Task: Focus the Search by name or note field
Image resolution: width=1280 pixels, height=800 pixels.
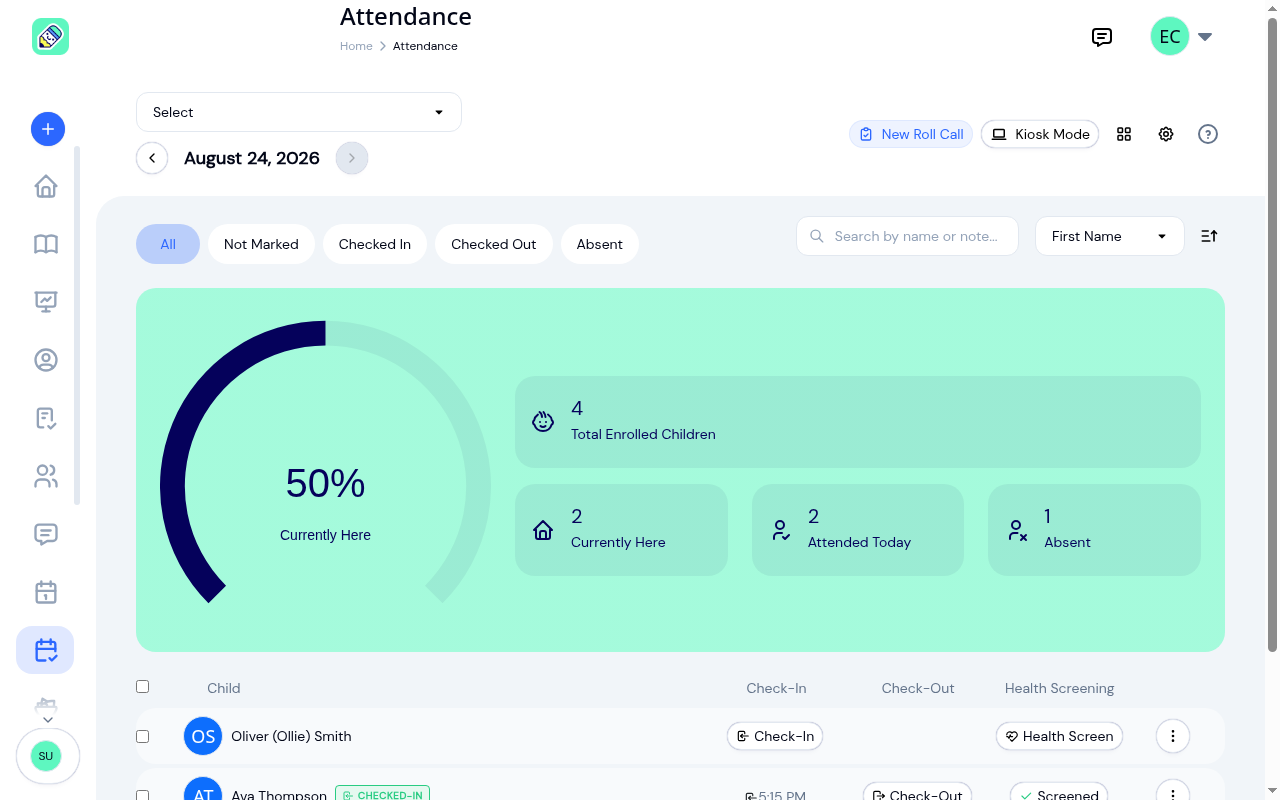Action: click(x=907, y=236)
